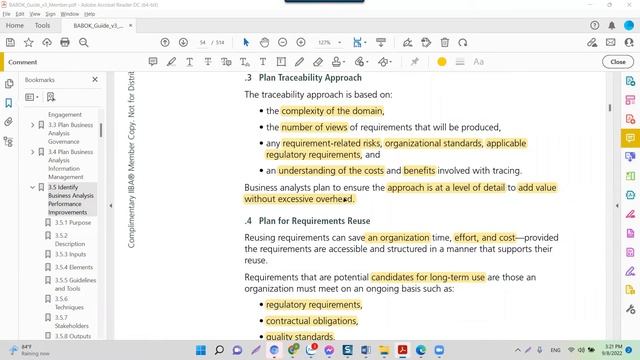Switch to the Home tab
The image size is (640, 360).
pyautogui.click(x=15, y=25)
